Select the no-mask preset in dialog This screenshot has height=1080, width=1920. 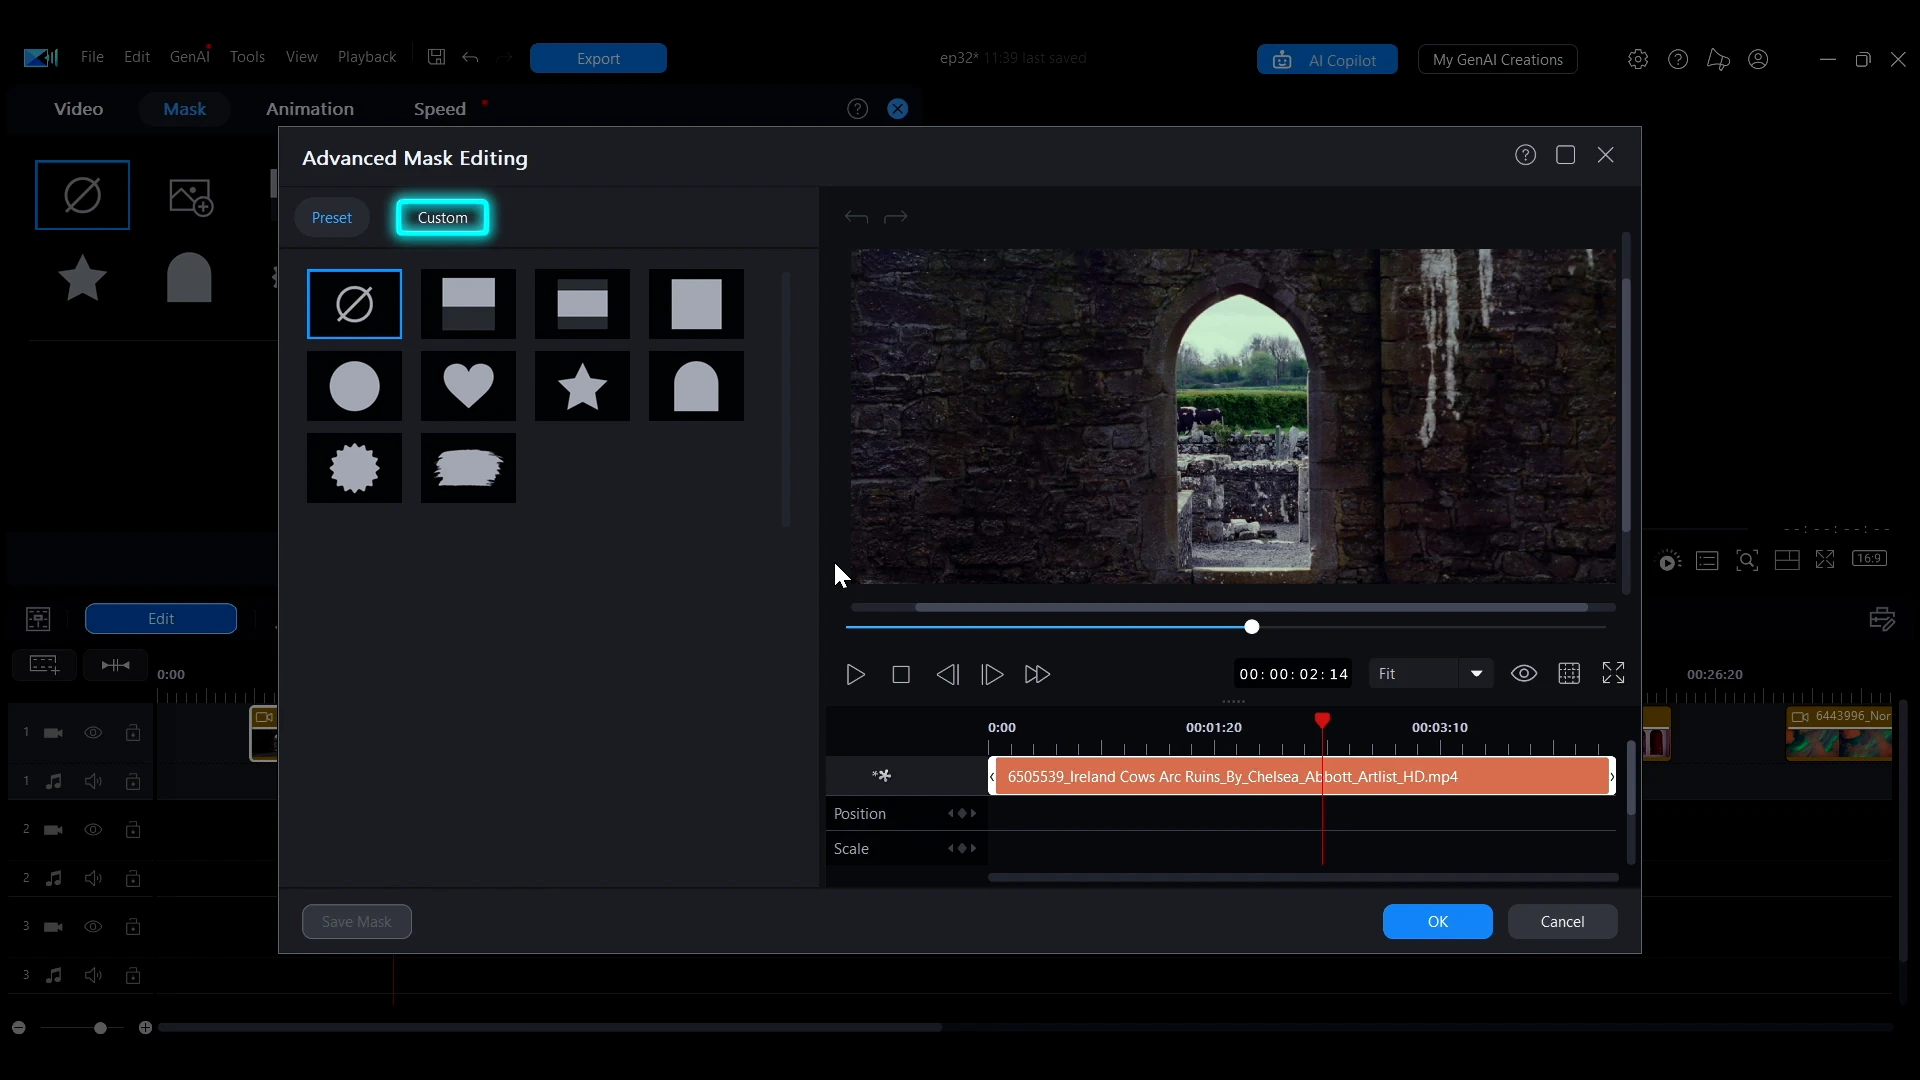pyautogui.click(x=354, y=304)
